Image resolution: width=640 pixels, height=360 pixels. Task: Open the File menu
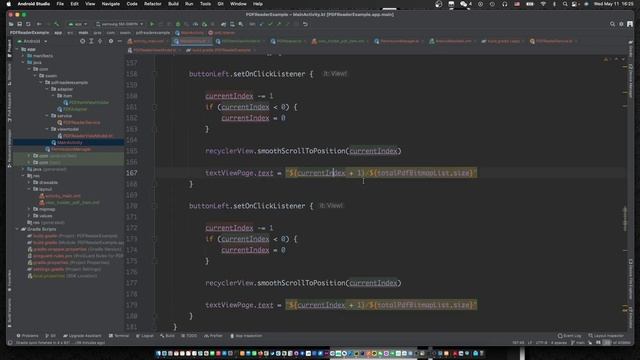click(x=60, y=4)
